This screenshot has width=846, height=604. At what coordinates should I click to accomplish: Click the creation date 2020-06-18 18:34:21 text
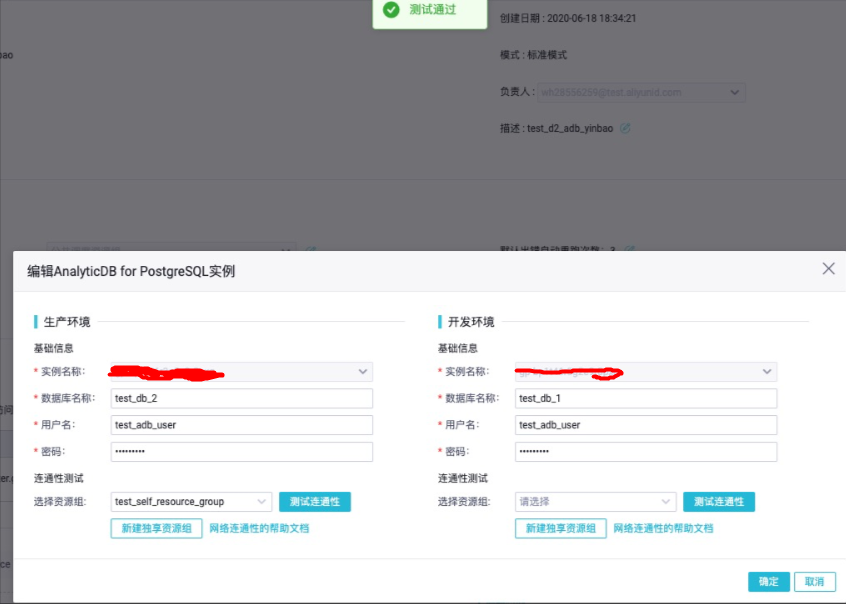coord(591,18)
